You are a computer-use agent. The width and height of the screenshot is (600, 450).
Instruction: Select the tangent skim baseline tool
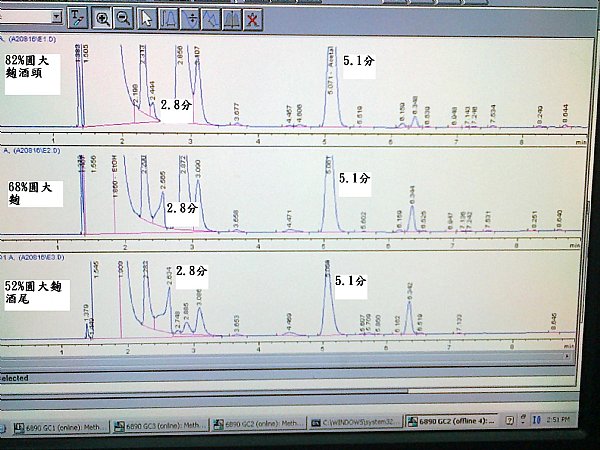point(211,19)
